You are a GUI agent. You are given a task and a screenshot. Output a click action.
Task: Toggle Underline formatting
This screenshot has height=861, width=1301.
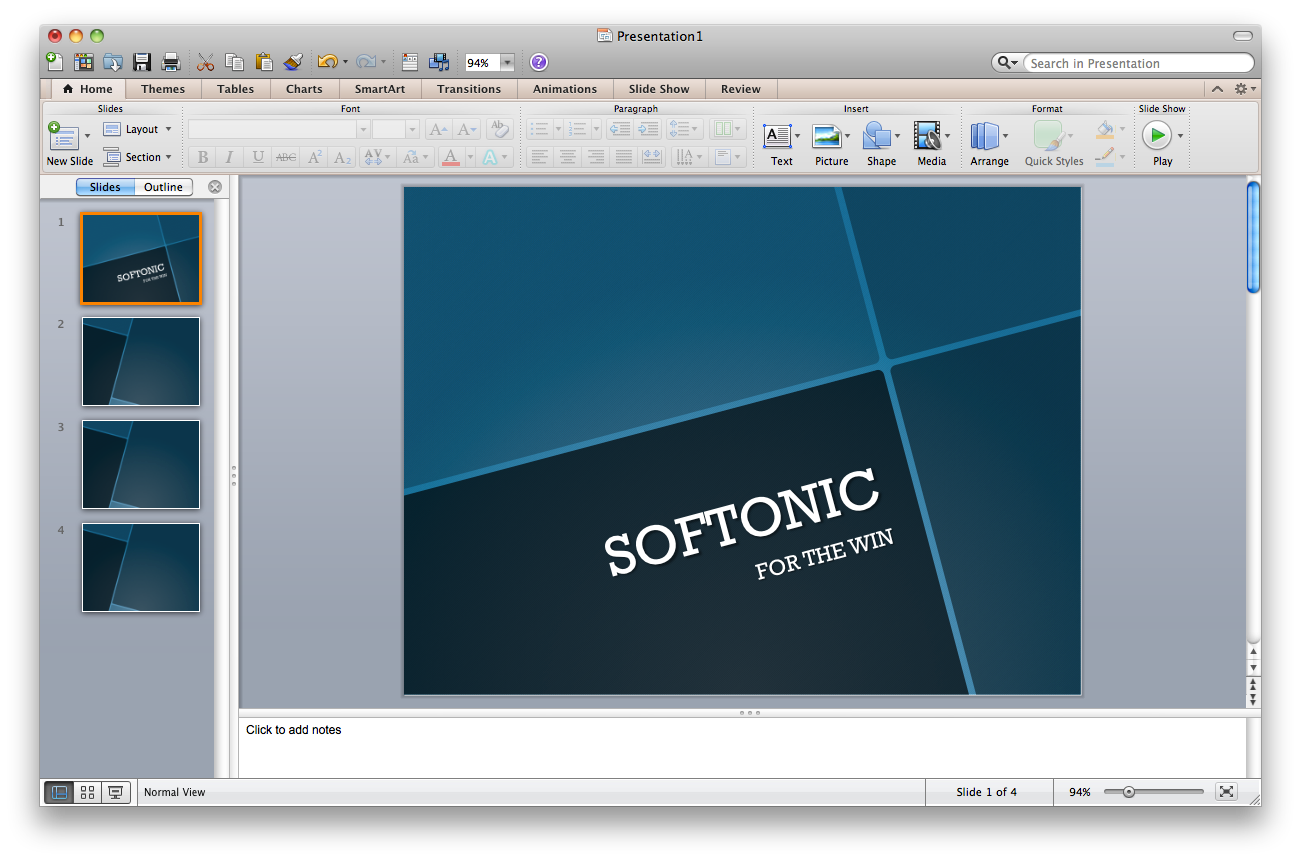(x=258, y=157)
